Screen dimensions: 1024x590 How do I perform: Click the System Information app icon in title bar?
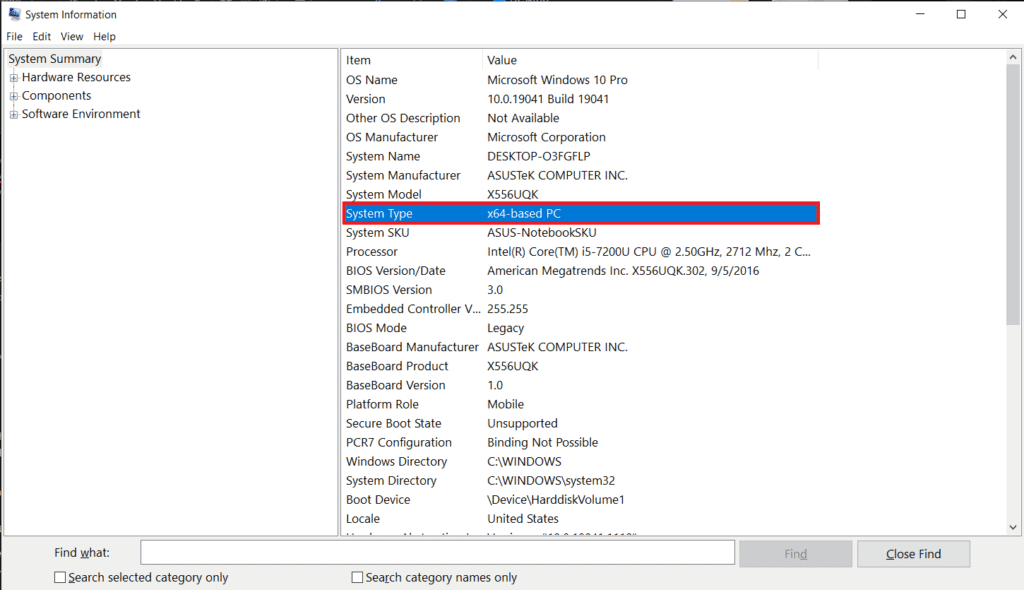click(14, 14)
